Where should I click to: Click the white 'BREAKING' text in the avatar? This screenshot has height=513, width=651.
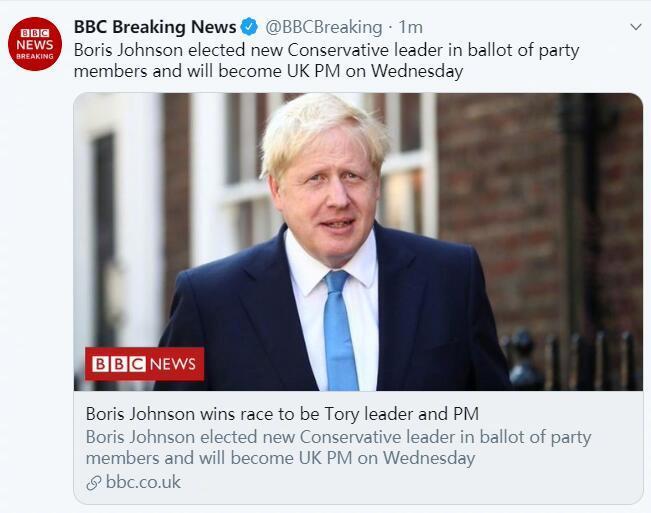[34, 56]
